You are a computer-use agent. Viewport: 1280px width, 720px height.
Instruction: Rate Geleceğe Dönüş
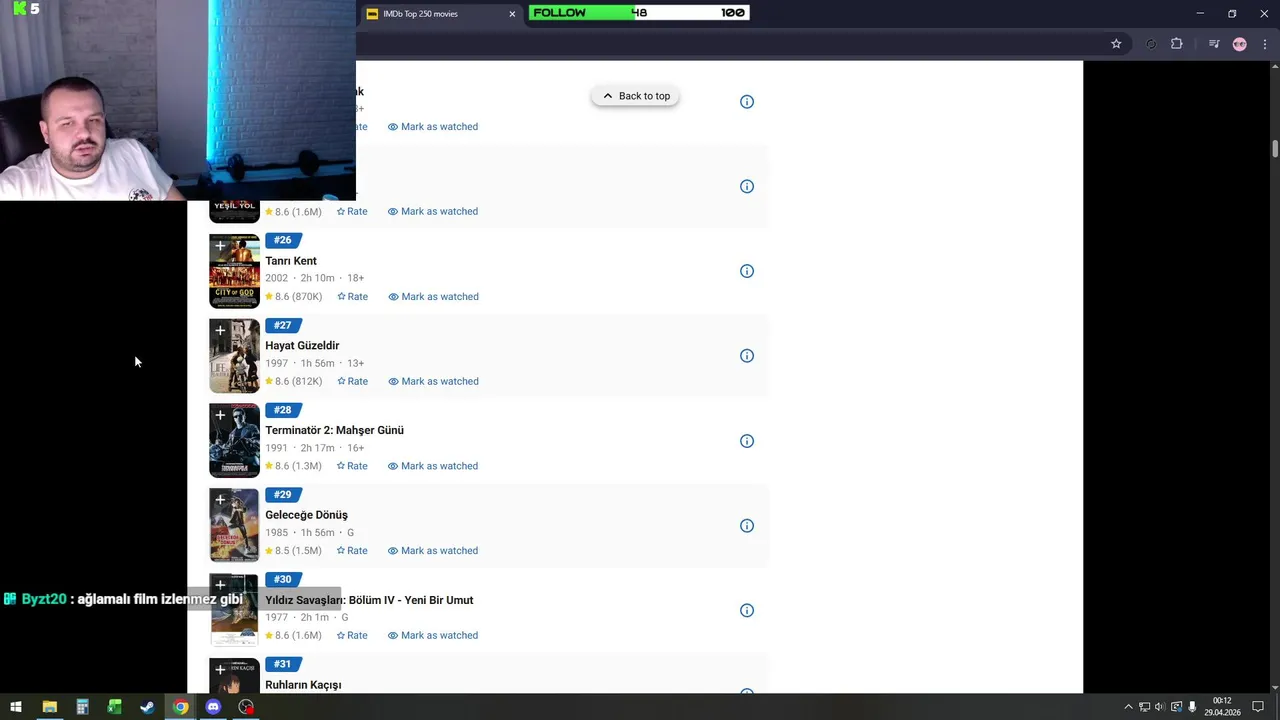pos(352,551)
